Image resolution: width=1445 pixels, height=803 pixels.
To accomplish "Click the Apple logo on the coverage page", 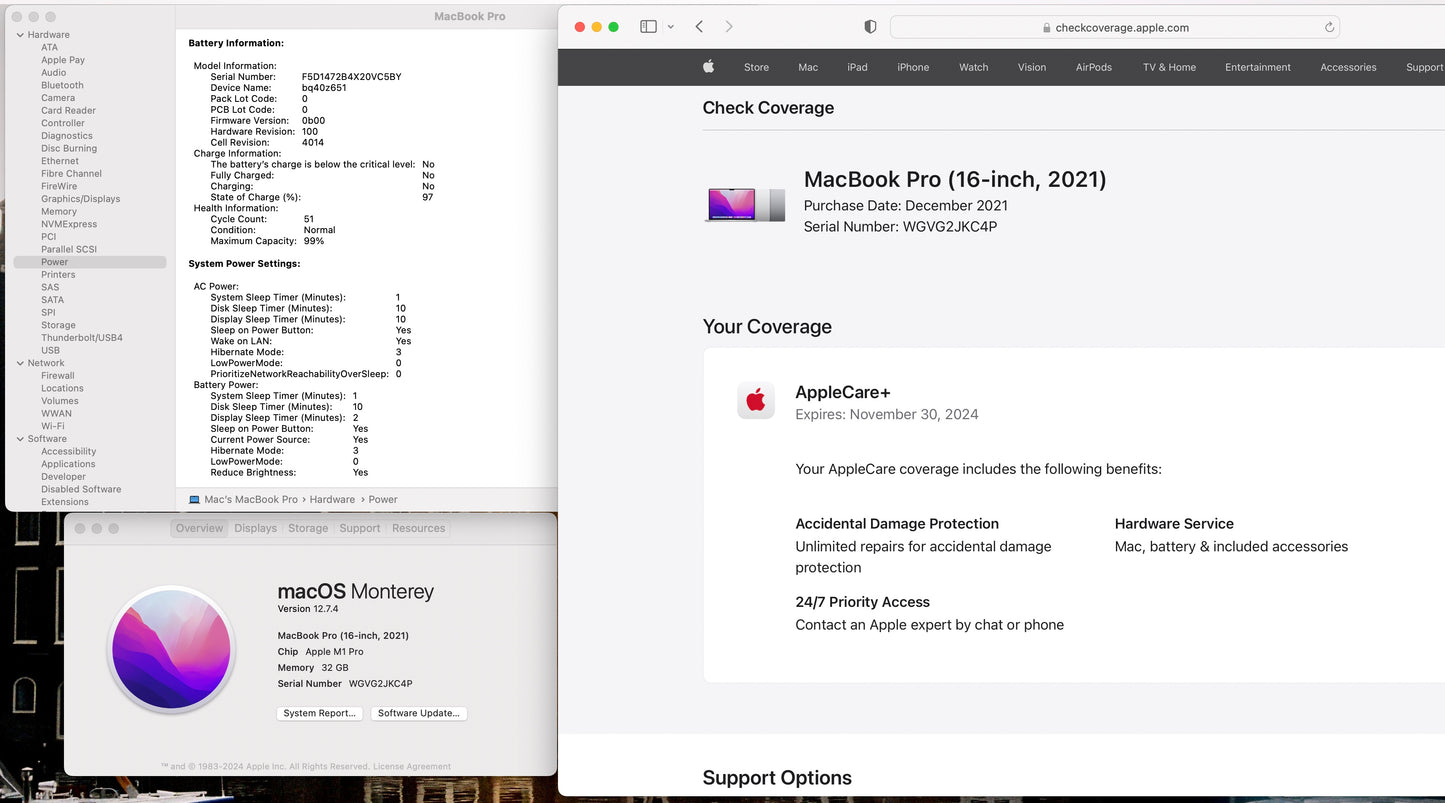I will point(708,67).
